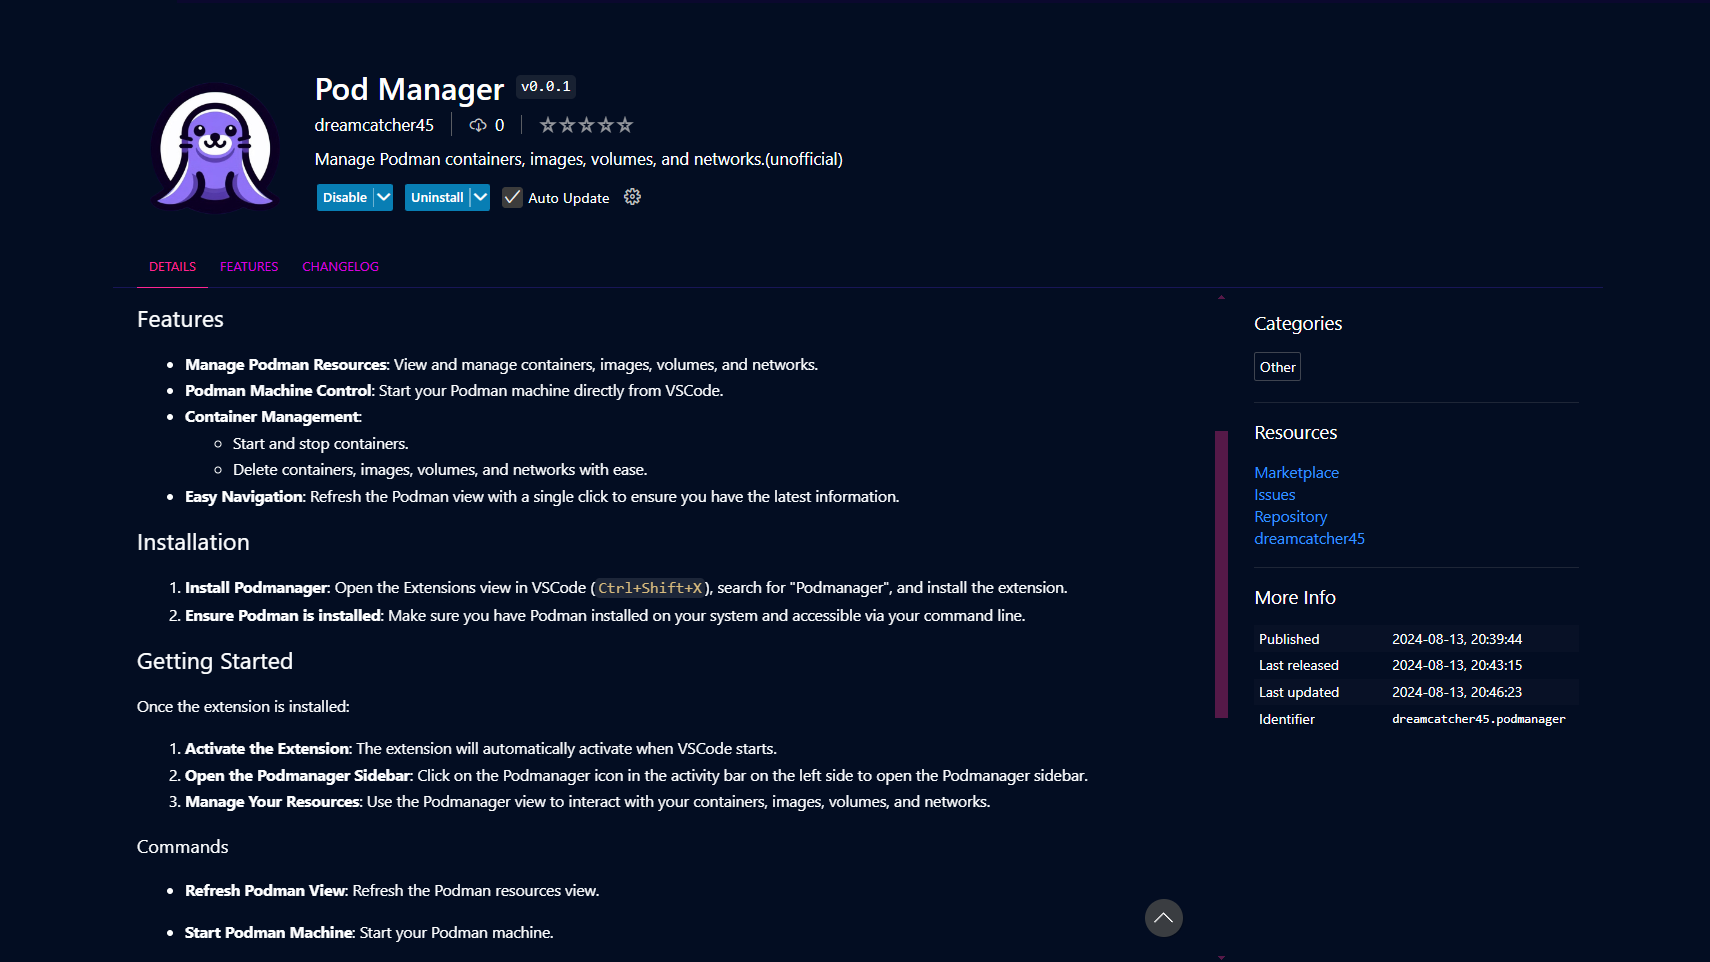Toggle the Auto Update checkbox
Viewport: 1710px width, 962px height.
[x=512, y=198]
